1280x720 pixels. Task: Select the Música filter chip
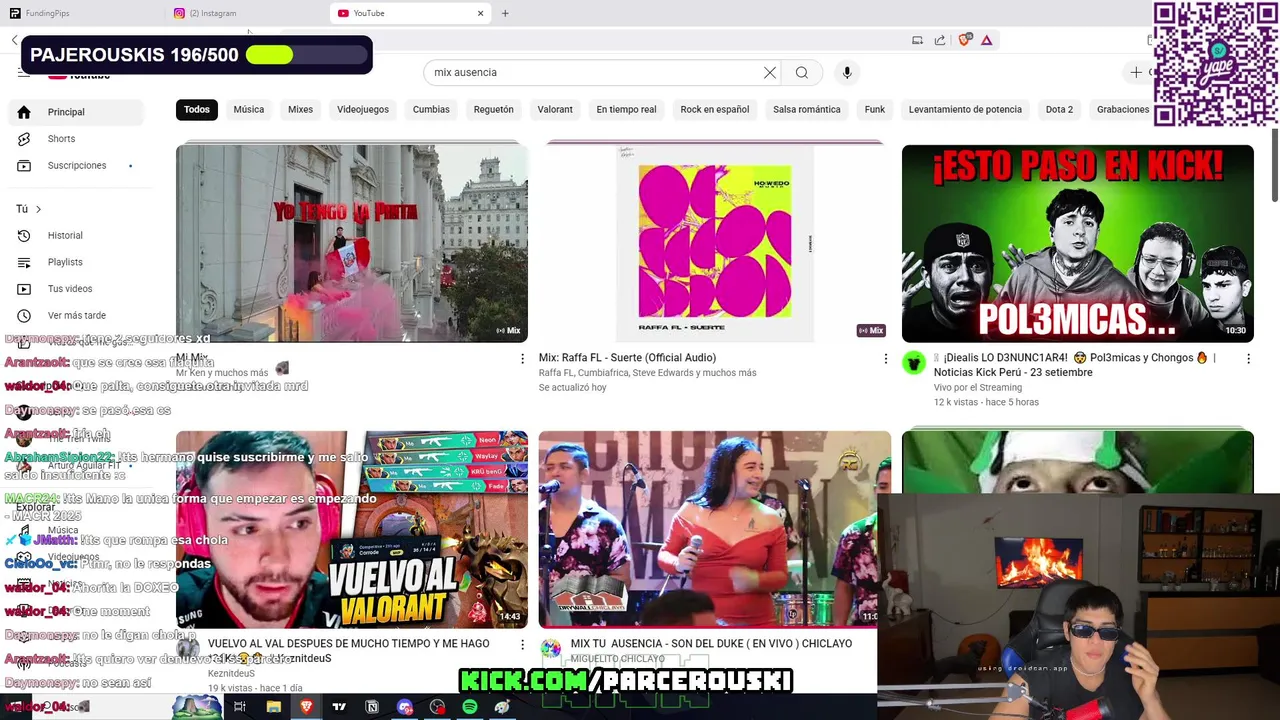point(249,109)
